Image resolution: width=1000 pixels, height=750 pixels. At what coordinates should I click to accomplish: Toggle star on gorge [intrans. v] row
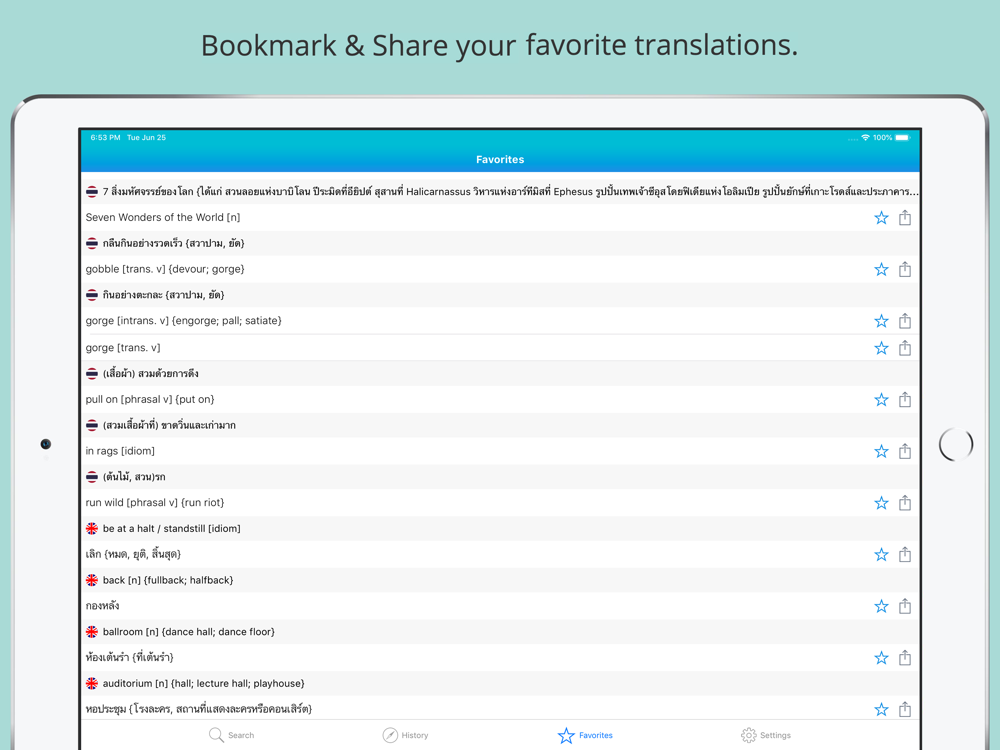click(881, 321)
